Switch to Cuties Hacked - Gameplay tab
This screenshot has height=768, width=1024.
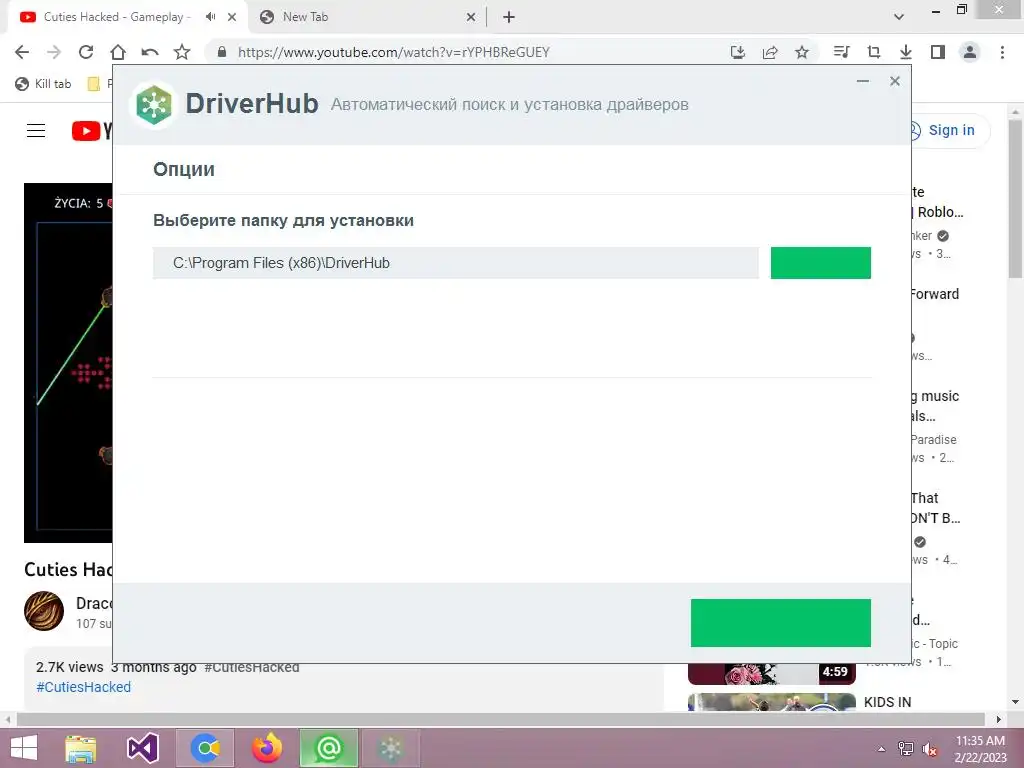click(118, 17)
